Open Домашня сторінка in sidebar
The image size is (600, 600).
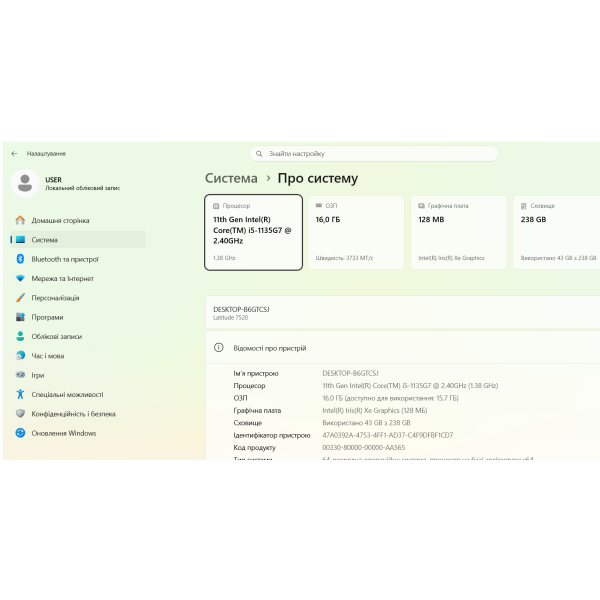78,220
